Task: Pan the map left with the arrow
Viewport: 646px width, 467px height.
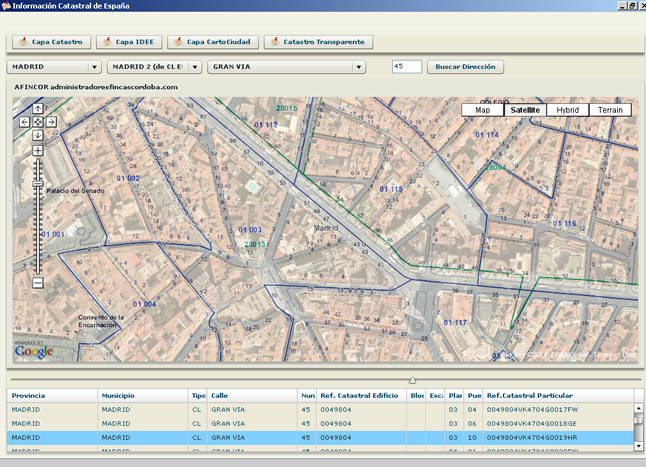Action: click(x=25, y=122)
